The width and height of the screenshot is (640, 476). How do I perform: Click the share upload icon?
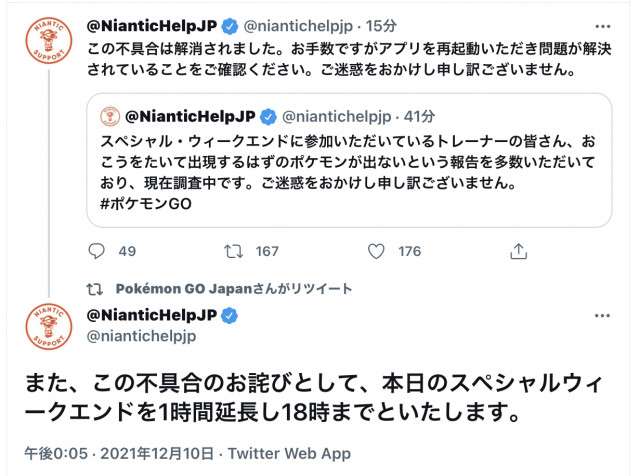click(518, 251)
